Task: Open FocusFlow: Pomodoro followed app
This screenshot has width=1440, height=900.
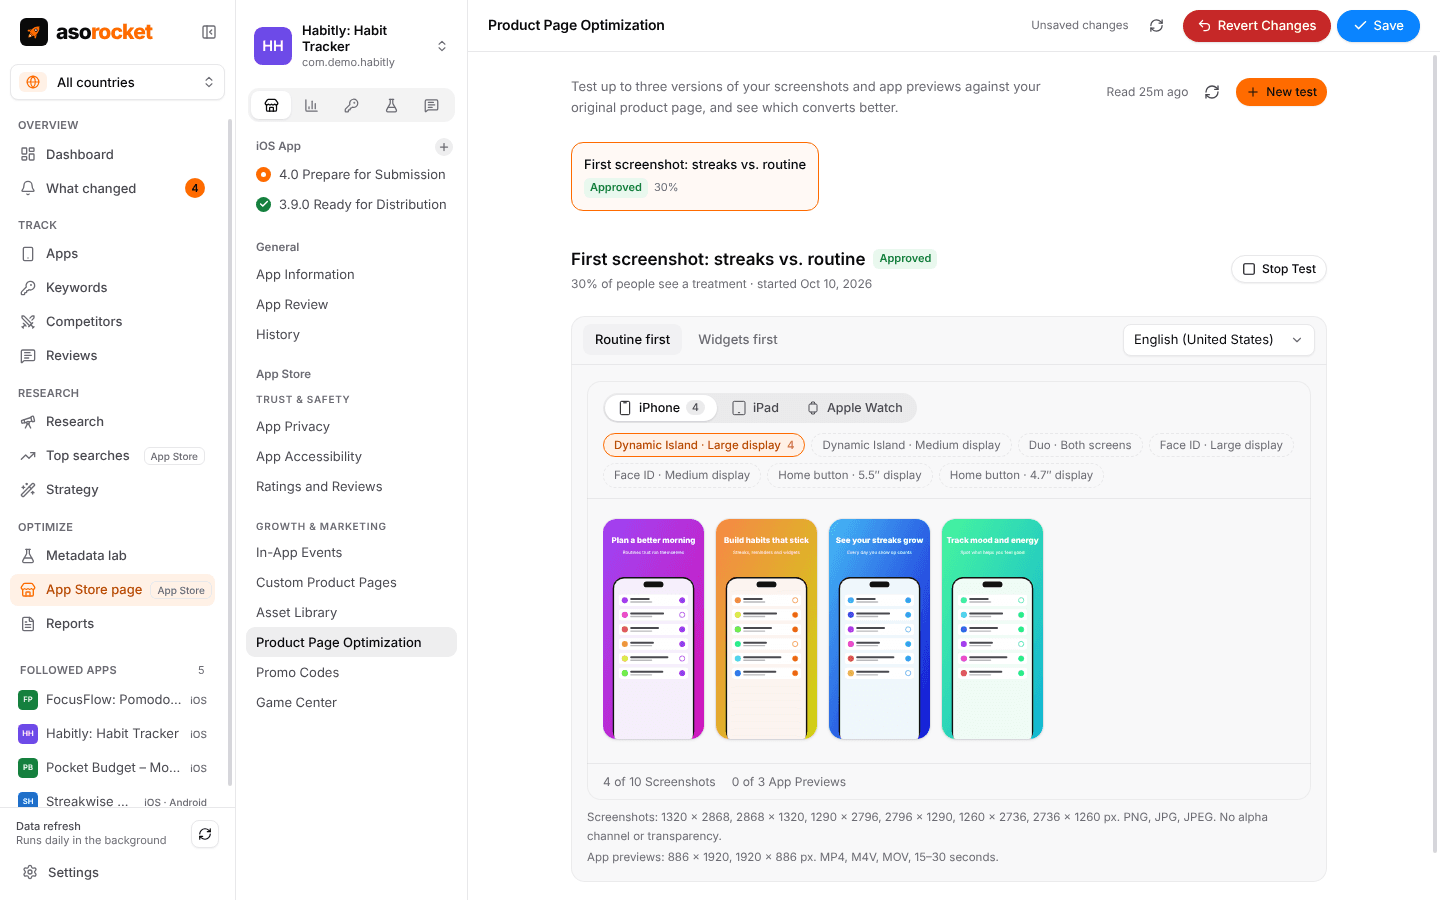Action: click(112, 699)
